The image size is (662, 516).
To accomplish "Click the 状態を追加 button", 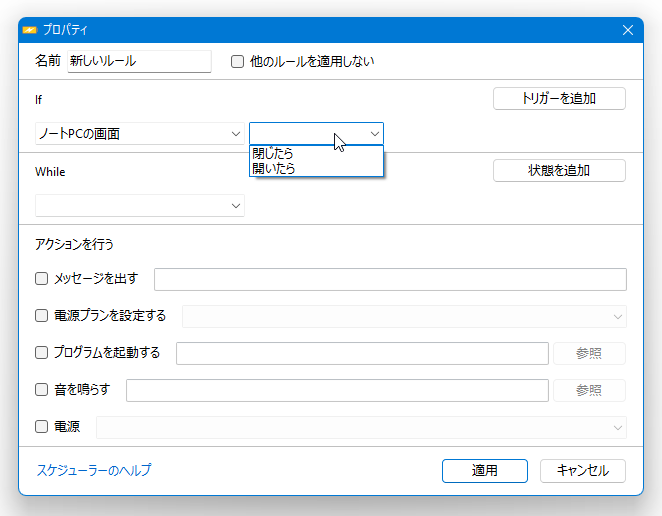I will [x=559, y=171].
